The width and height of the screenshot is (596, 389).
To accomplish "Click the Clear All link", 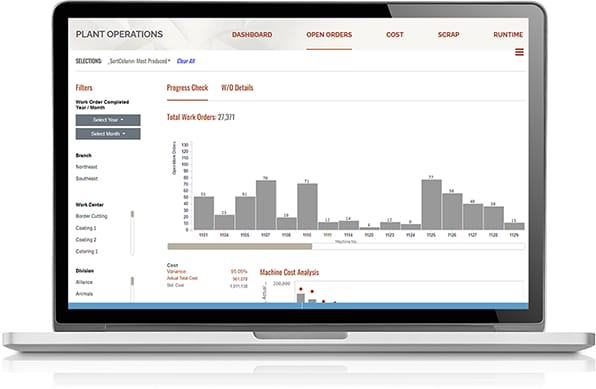I will (x=186, y=61).
